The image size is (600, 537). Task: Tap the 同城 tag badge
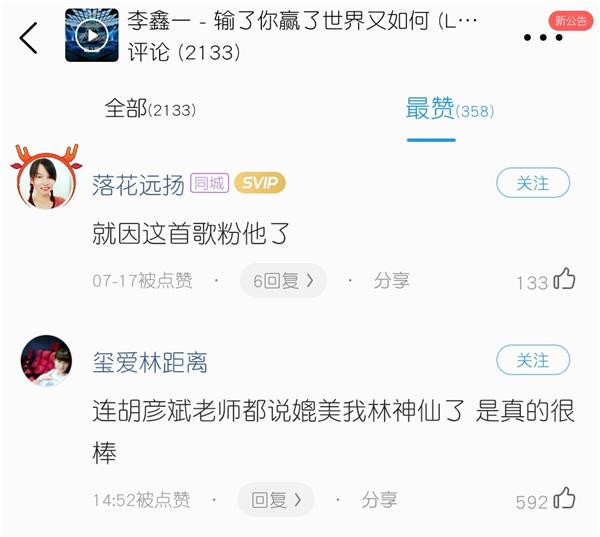(x=210, y=183)
